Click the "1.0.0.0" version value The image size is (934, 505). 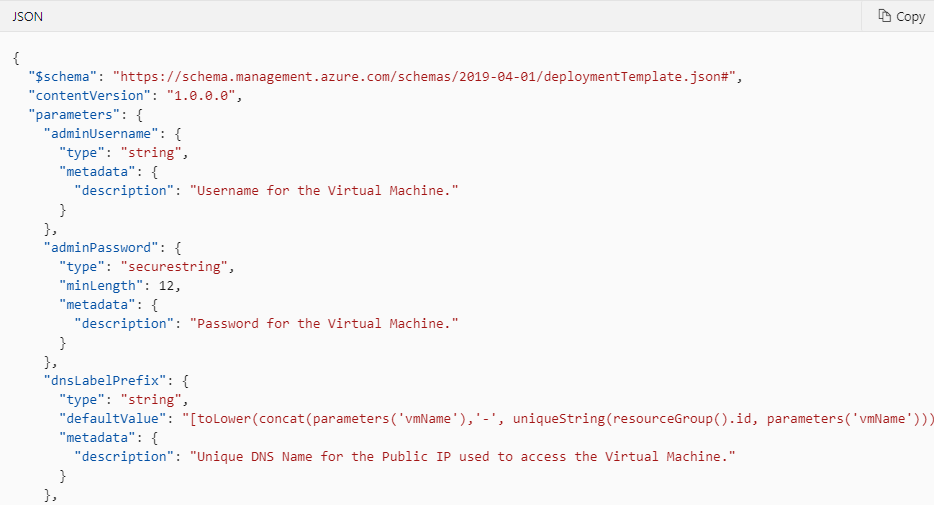coord(201,96)
